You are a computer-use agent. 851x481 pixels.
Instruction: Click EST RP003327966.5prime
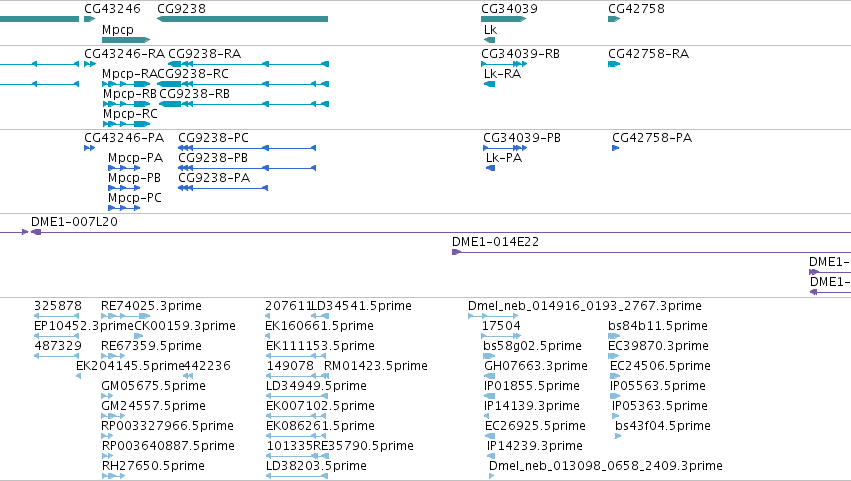click(168, 427)
